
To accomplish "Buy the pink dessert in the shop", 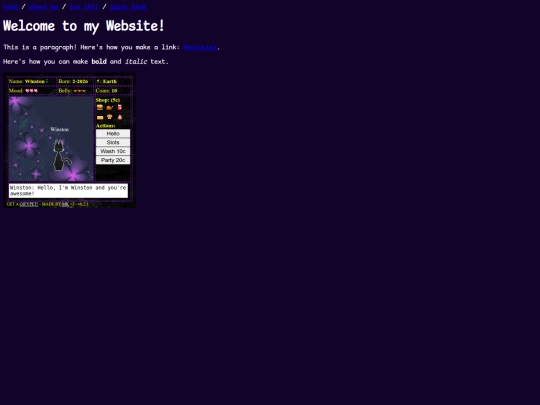I will click(x=120, y=117).
